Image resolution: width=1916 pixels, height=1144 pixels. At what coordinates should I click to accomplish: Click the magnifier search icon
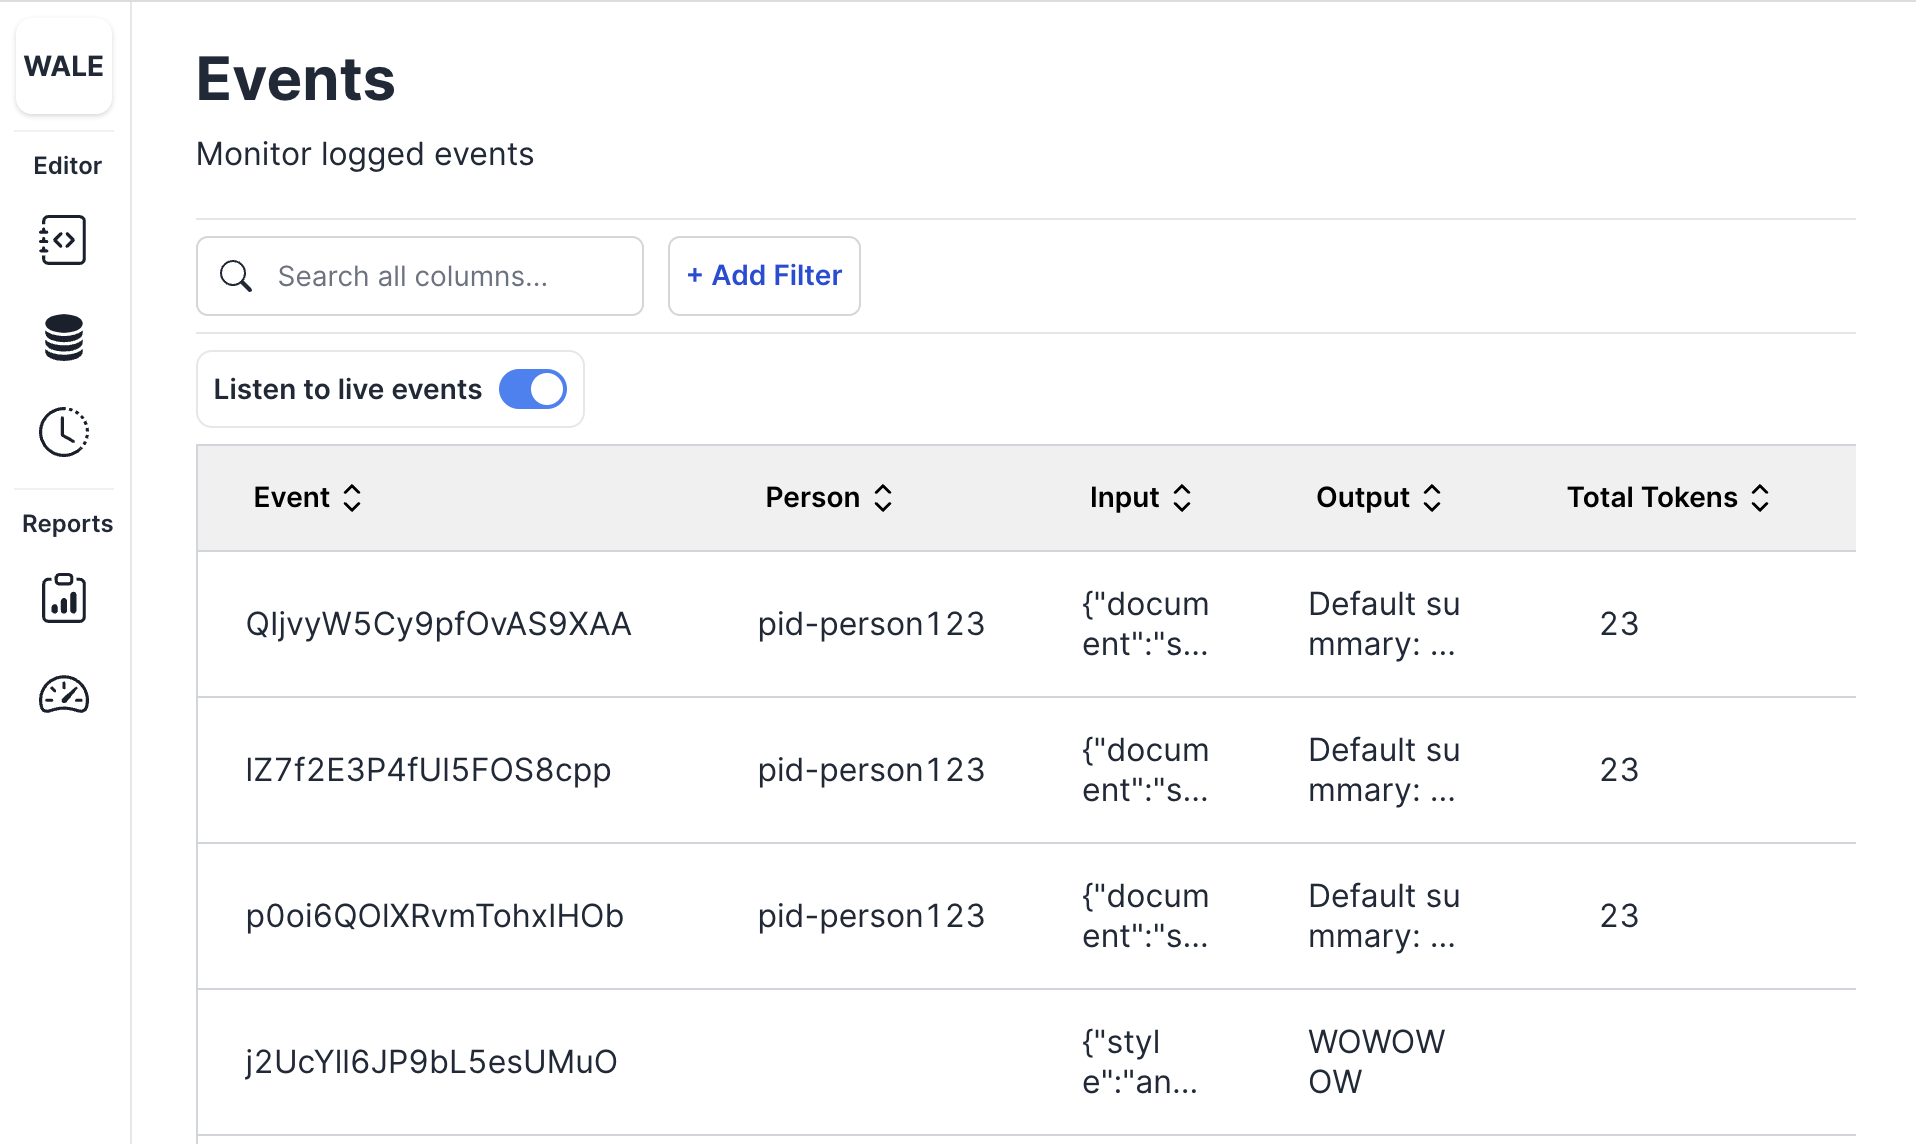click(x=236, y=276)
